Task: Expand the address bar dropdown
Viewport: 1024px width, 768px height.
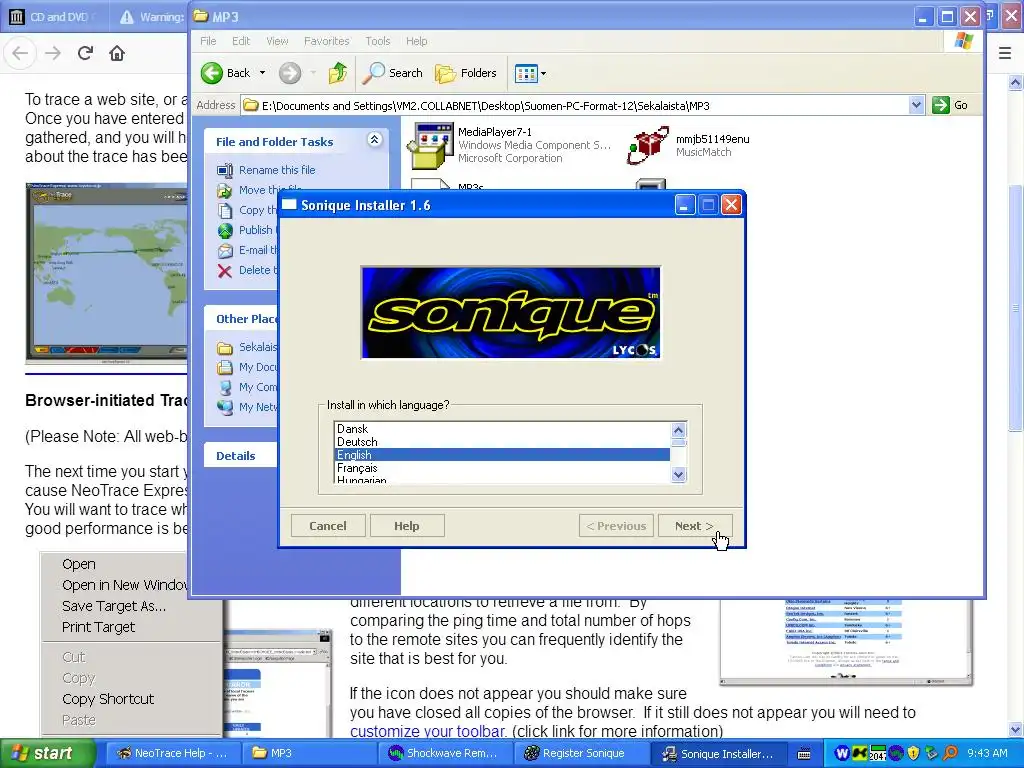Action: pos(916,105)
